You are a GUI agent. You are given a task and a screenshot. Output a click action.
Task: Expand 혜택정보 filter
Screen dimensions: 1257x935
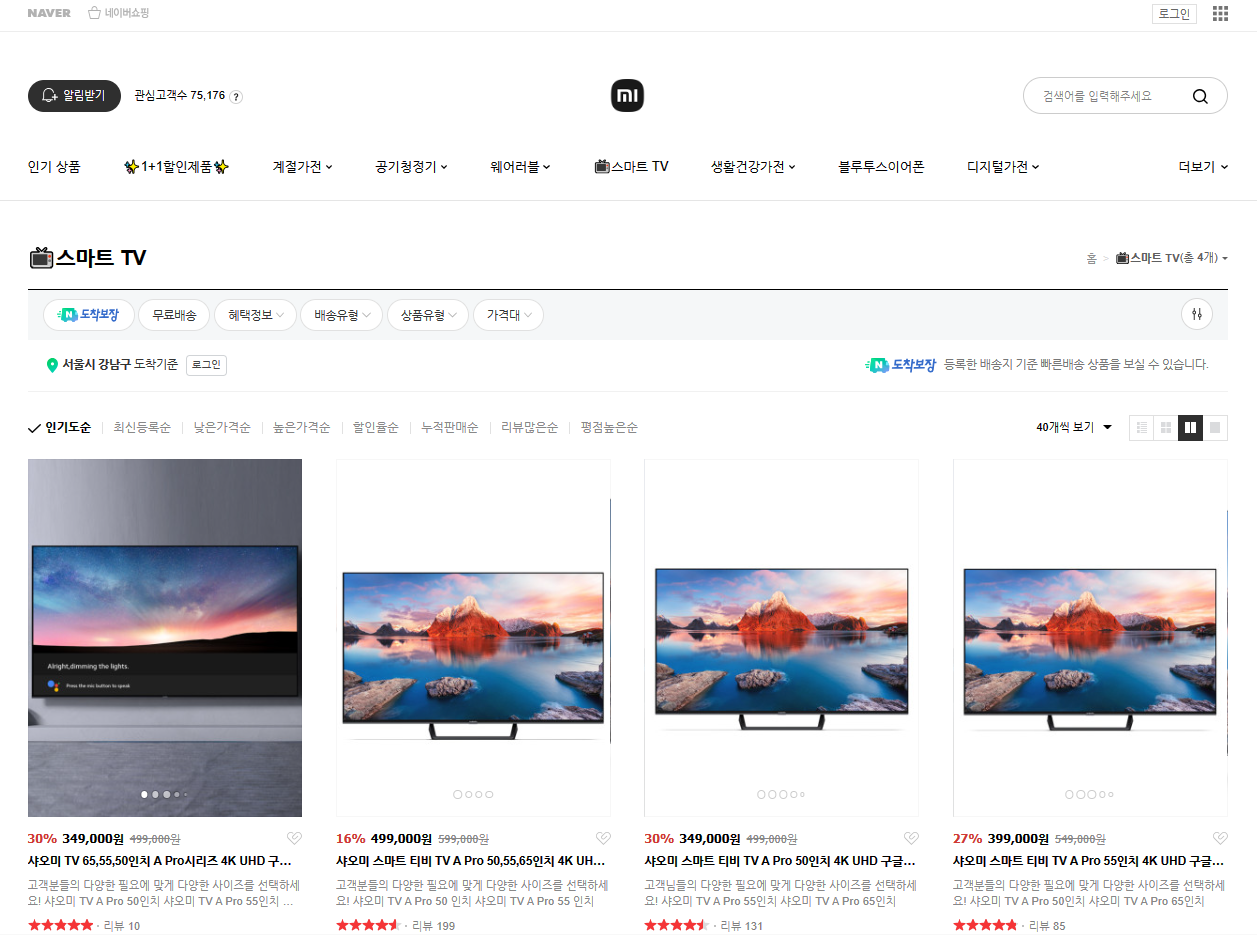(255, 315)
